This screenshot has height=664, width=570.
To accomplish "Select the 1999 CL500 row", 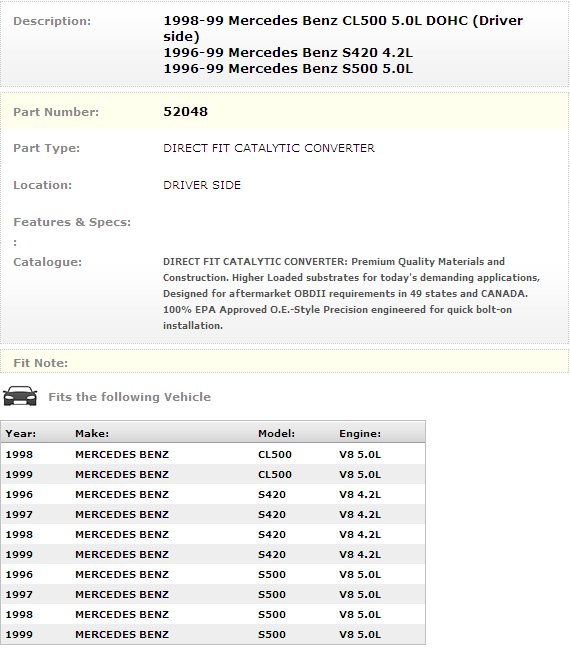I will (x=213, y=474).
